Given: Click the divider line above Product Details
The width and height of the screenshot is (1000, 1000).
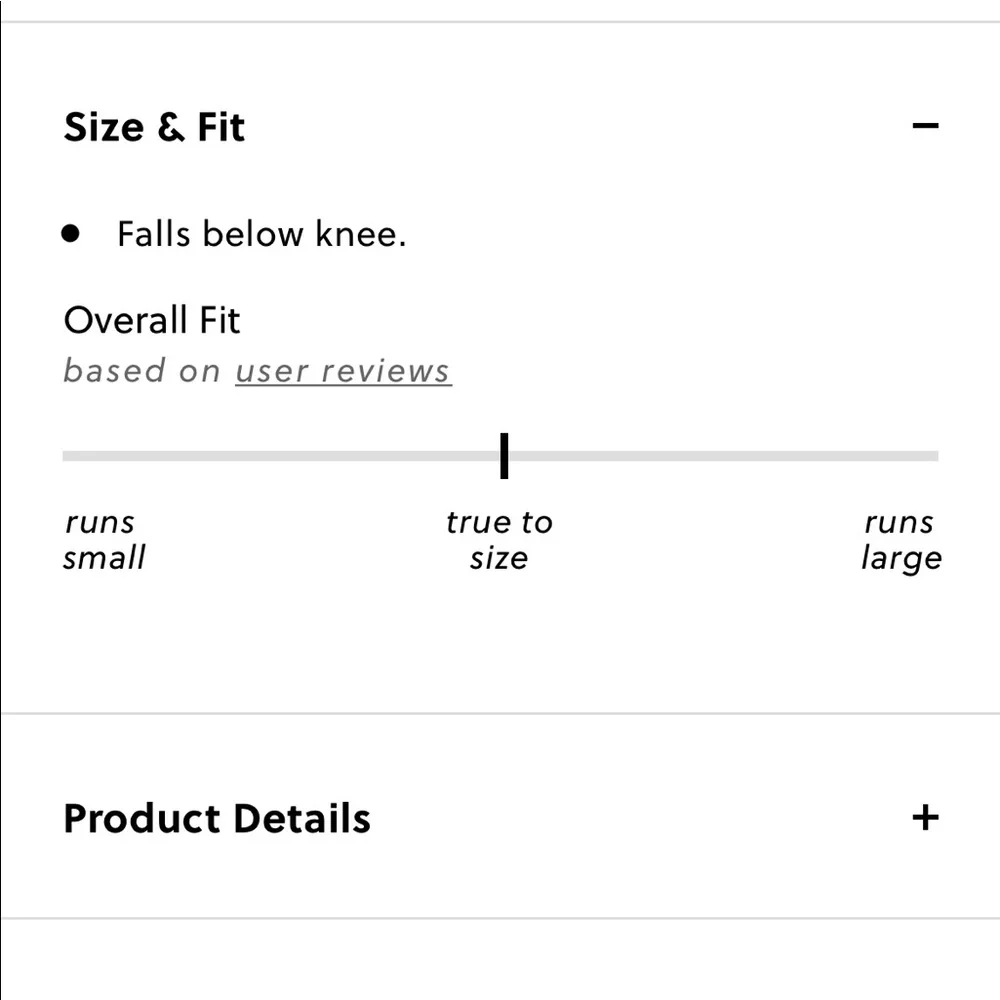Looking at the screenshot, I should point(500,714).
